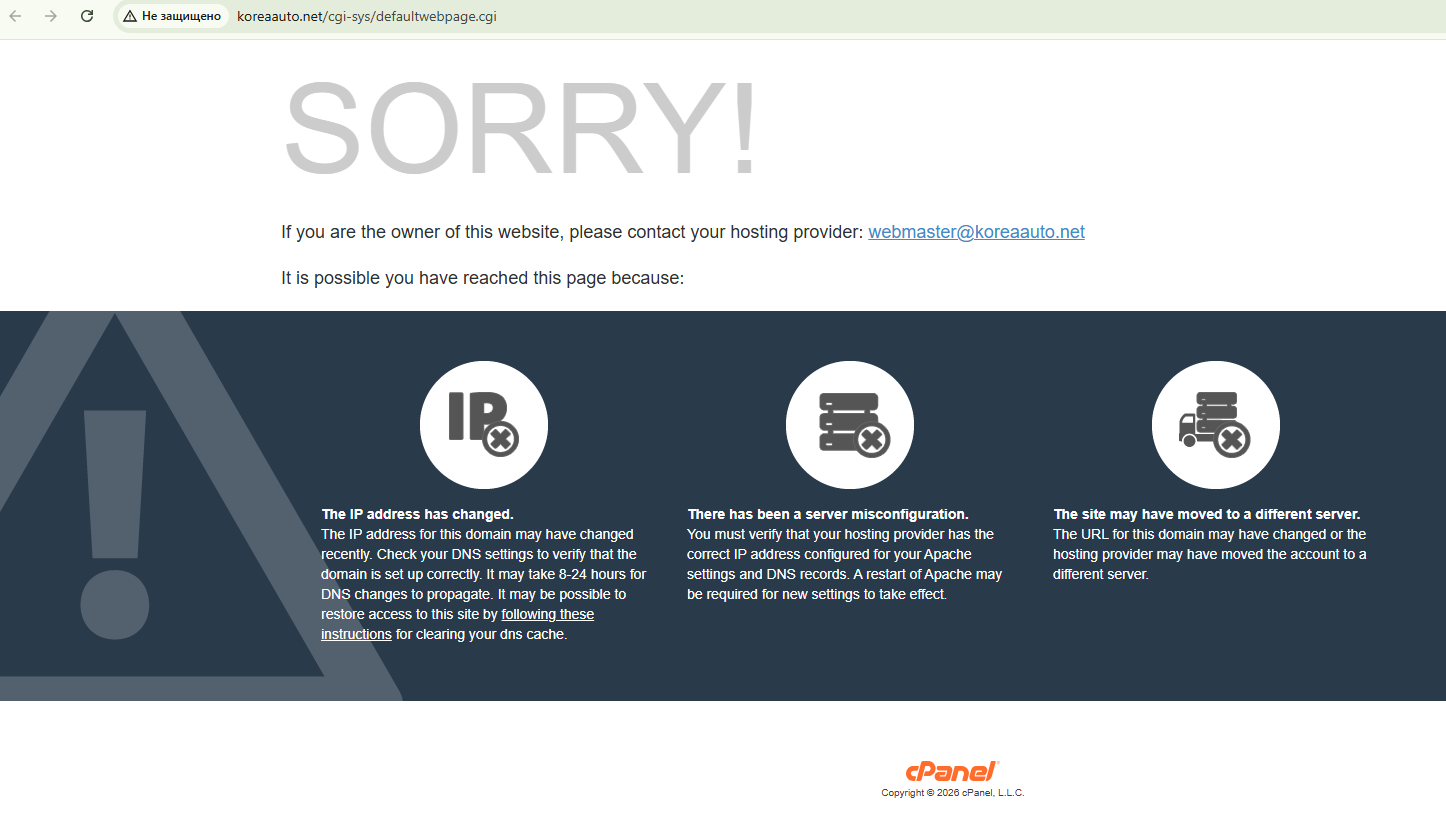Click the browser forward arrow

click(x=51, y=16)
